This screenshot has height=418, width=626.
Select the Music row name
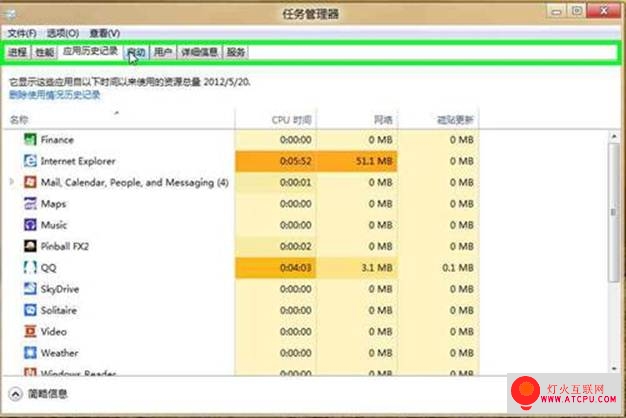tap(53, 225)
